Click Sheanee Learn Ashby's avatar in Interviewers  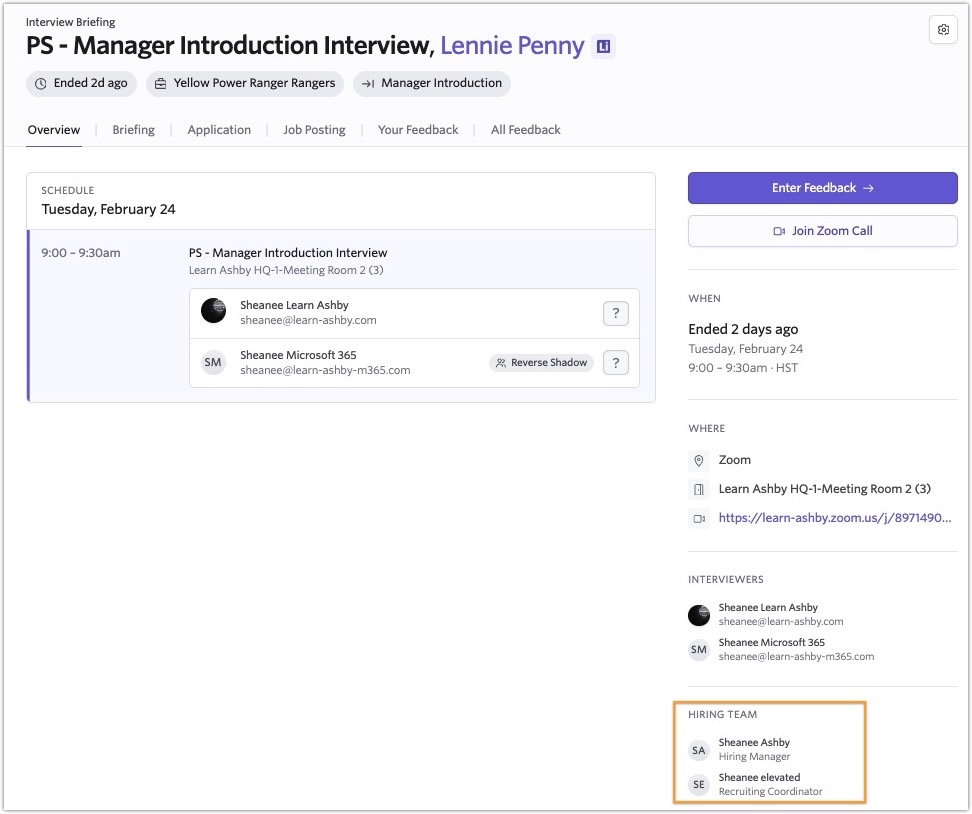699,615
